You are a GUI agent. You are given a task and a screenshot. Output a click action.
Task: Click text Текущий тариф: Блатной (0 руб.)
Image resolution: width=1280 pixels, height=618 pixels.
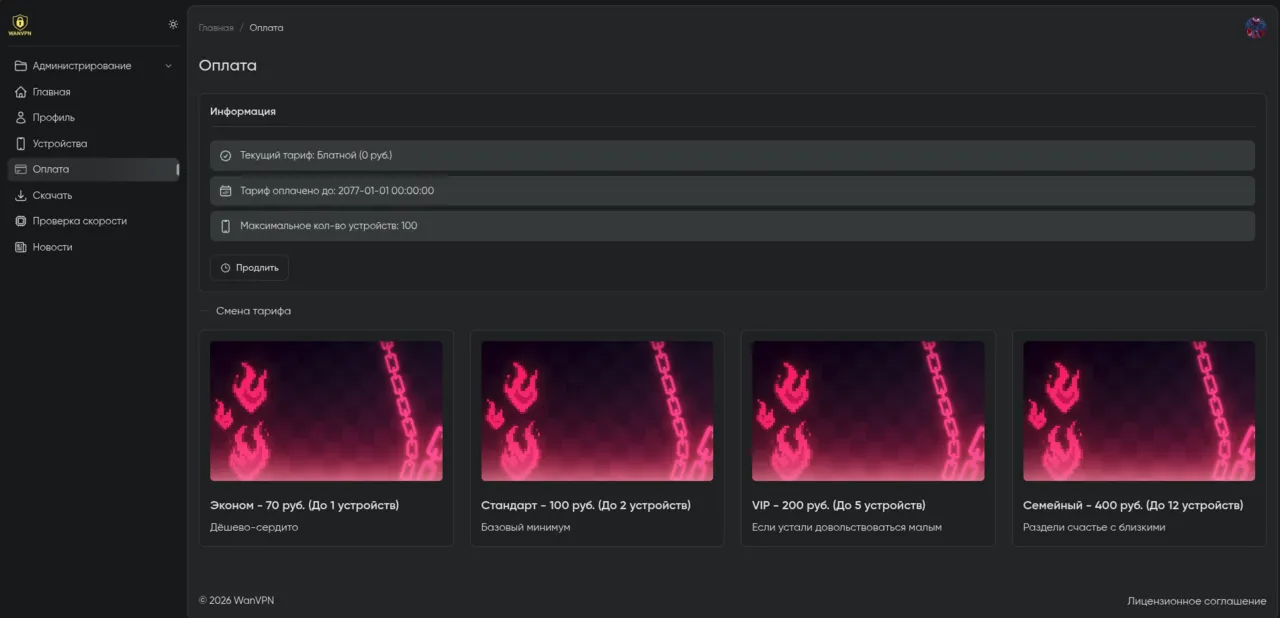316,156
